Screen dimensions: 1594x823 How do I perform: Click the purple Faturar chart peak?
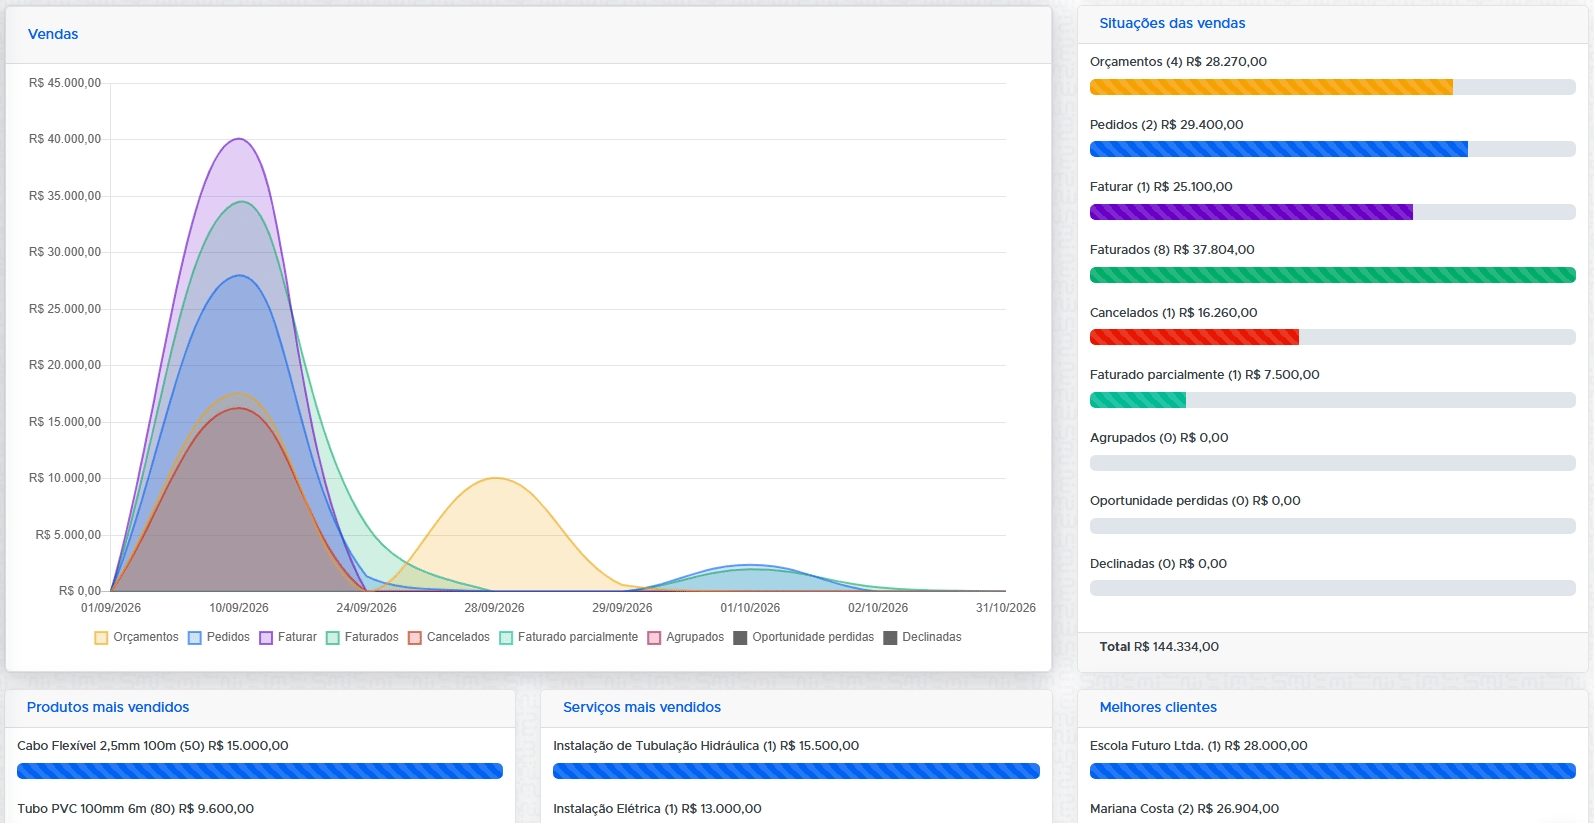tap(239, 139)
